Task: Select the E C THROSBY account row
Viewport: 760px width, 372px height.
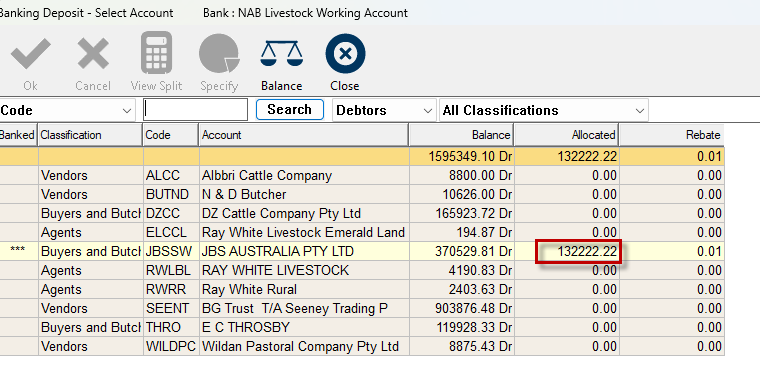Action: (362, 327)
